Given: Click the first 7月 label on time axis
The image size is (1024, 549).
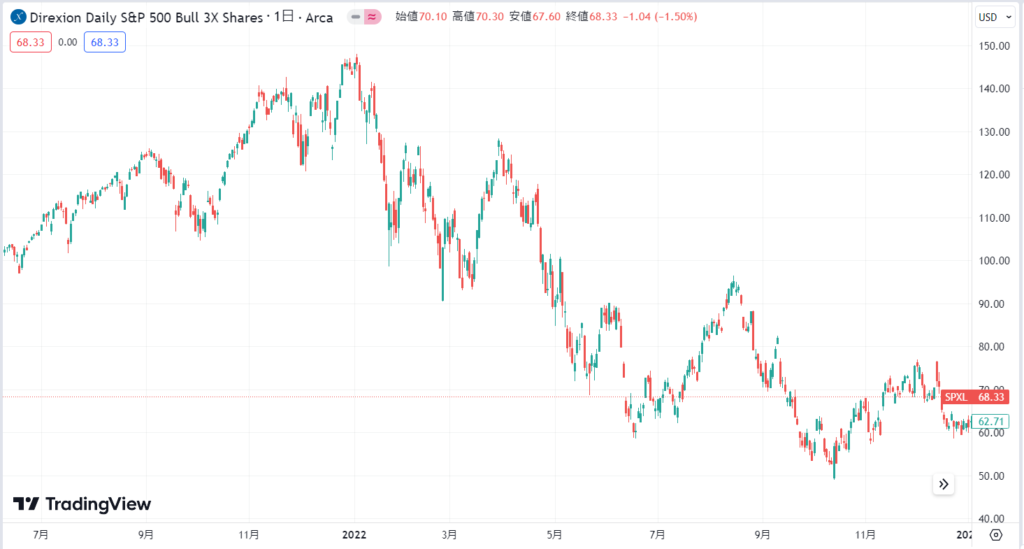Looking at the screenshot, I should (x=40, y=535).
